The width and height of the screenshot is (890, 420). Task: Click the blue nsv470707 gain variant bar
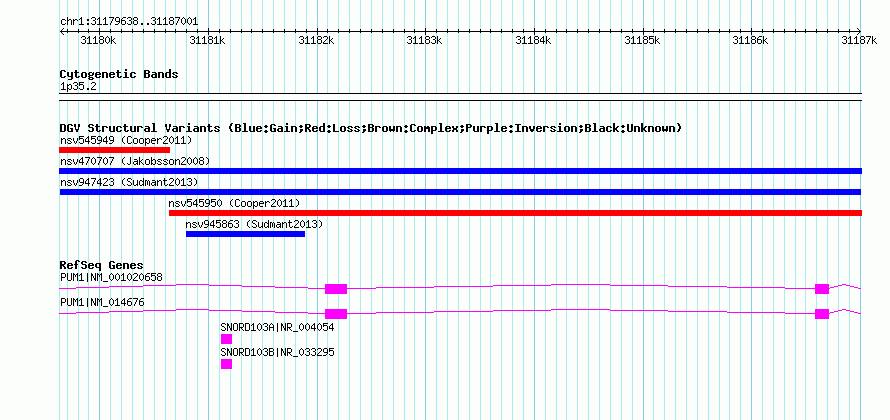coord(460,171)
